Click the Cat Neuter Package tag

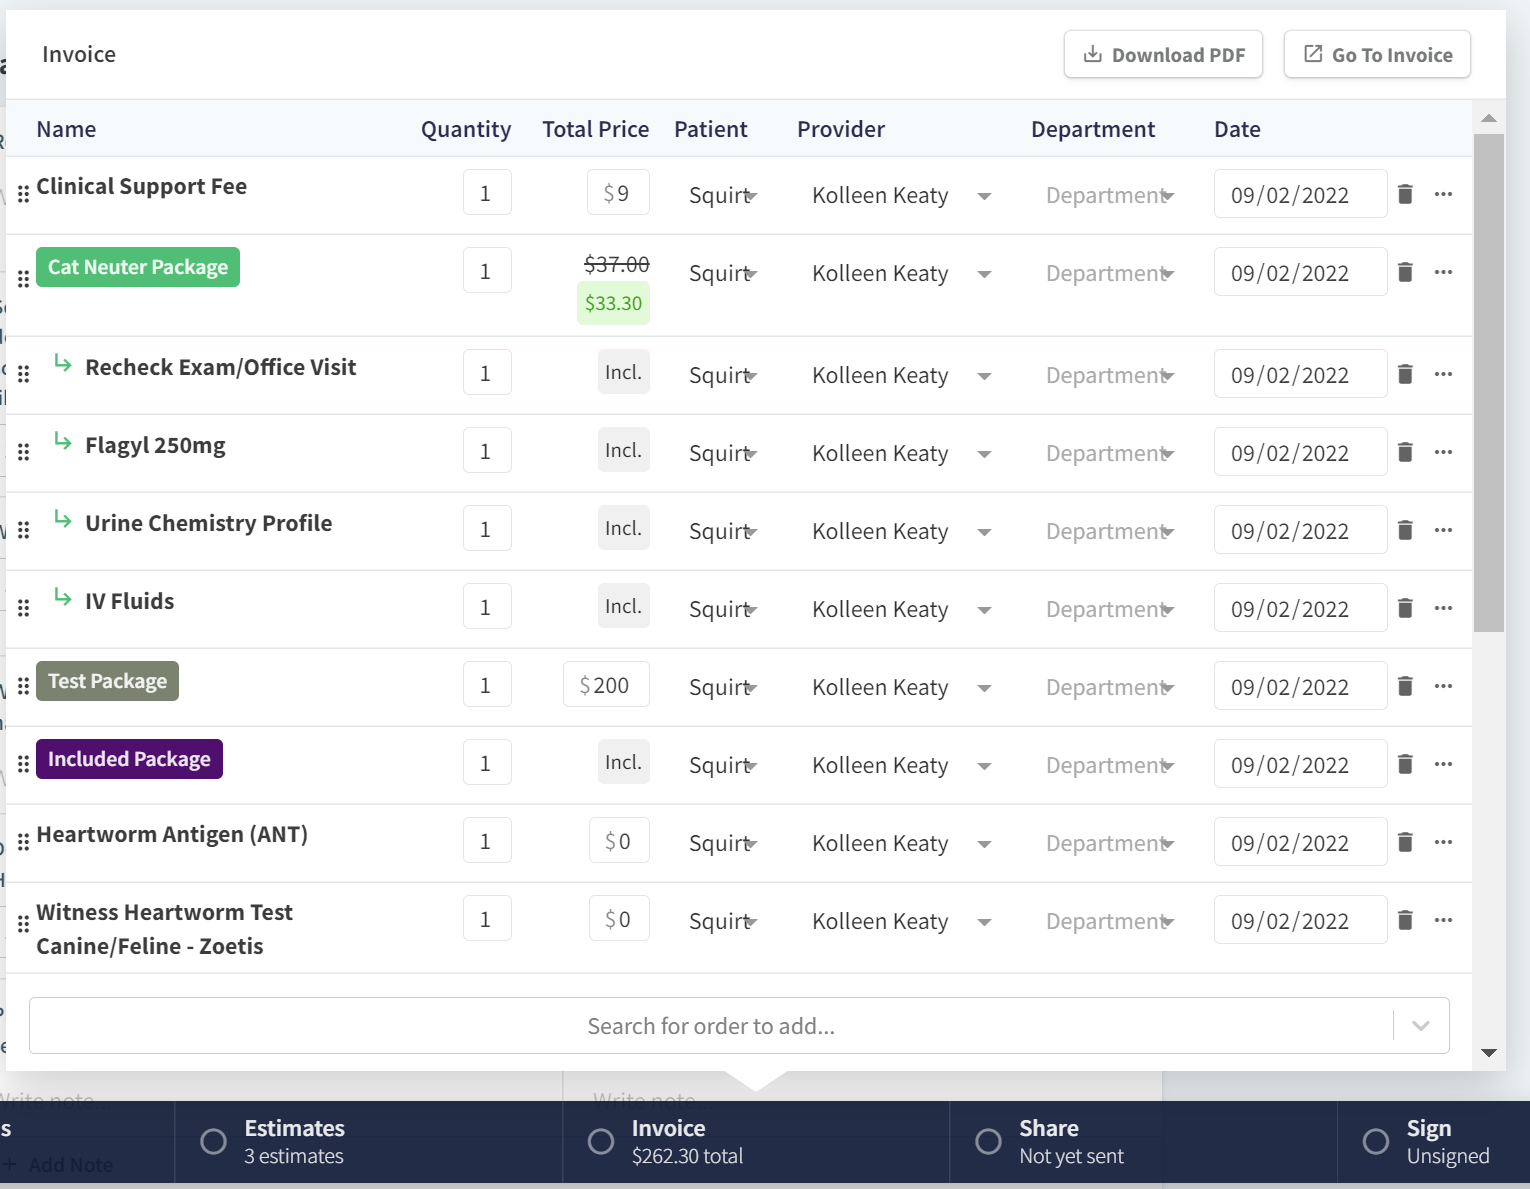[138, 267]
